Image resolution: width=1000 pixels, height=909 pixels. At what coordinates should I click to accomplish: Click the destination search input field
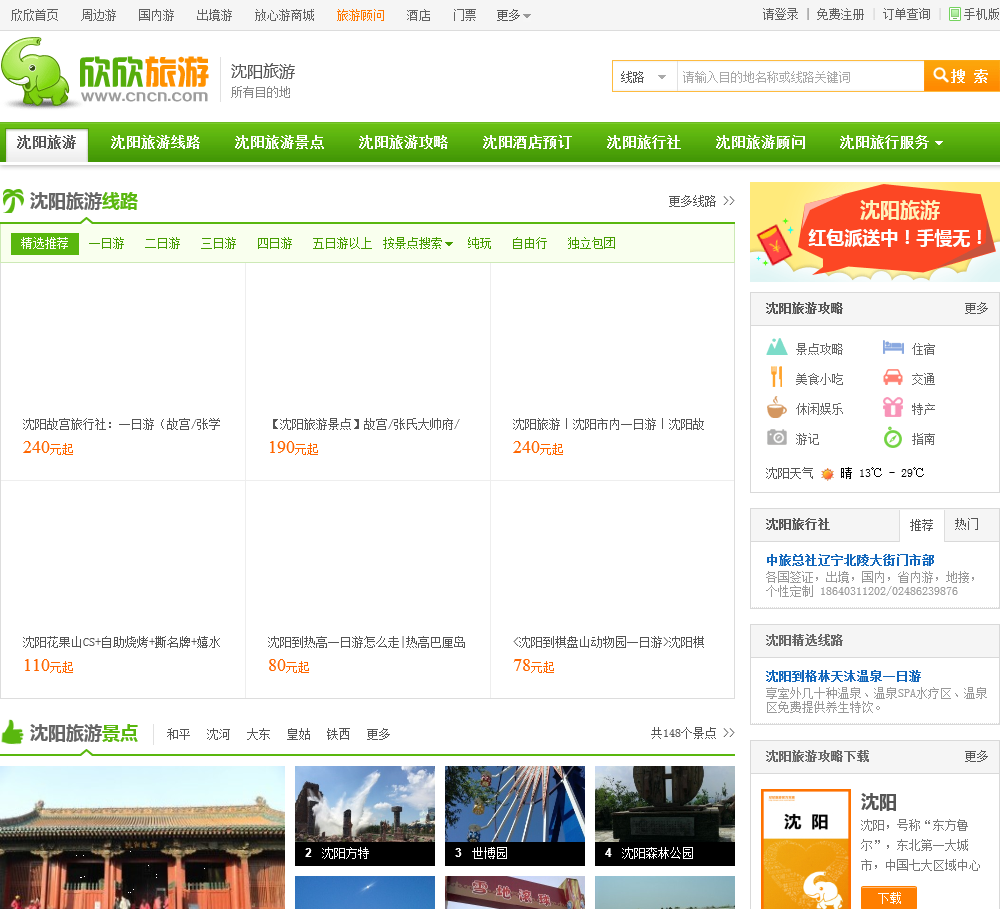point(800,77)
